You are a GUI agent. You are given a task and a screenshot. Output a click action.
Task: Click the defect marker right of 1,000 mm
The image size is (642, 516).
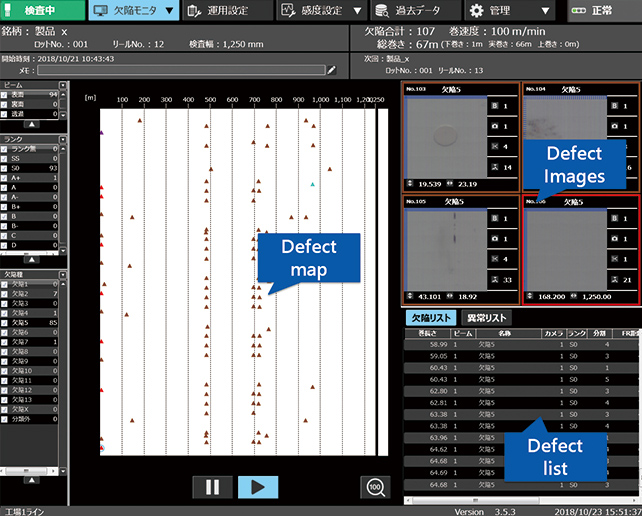(x=330, y=169)
